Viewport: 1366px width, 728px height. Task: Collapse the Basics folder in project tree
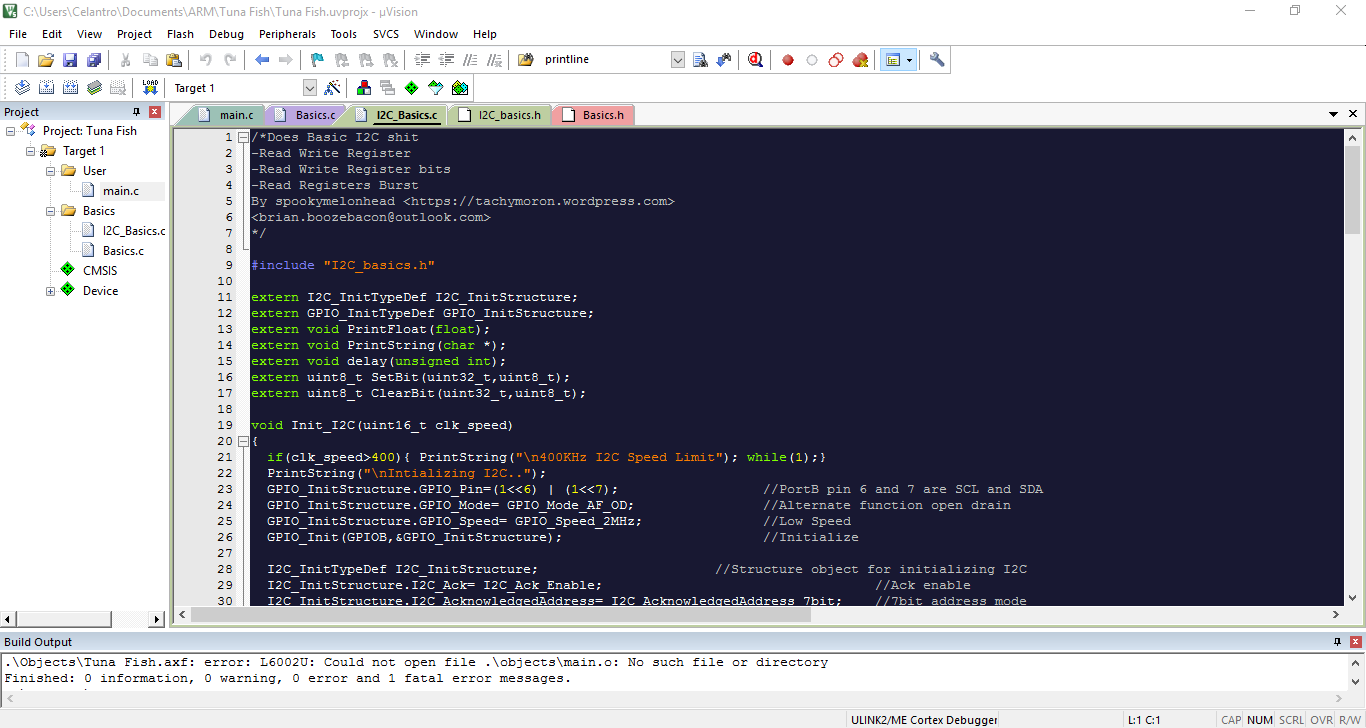pyautogui.click(x=50, y=211)
